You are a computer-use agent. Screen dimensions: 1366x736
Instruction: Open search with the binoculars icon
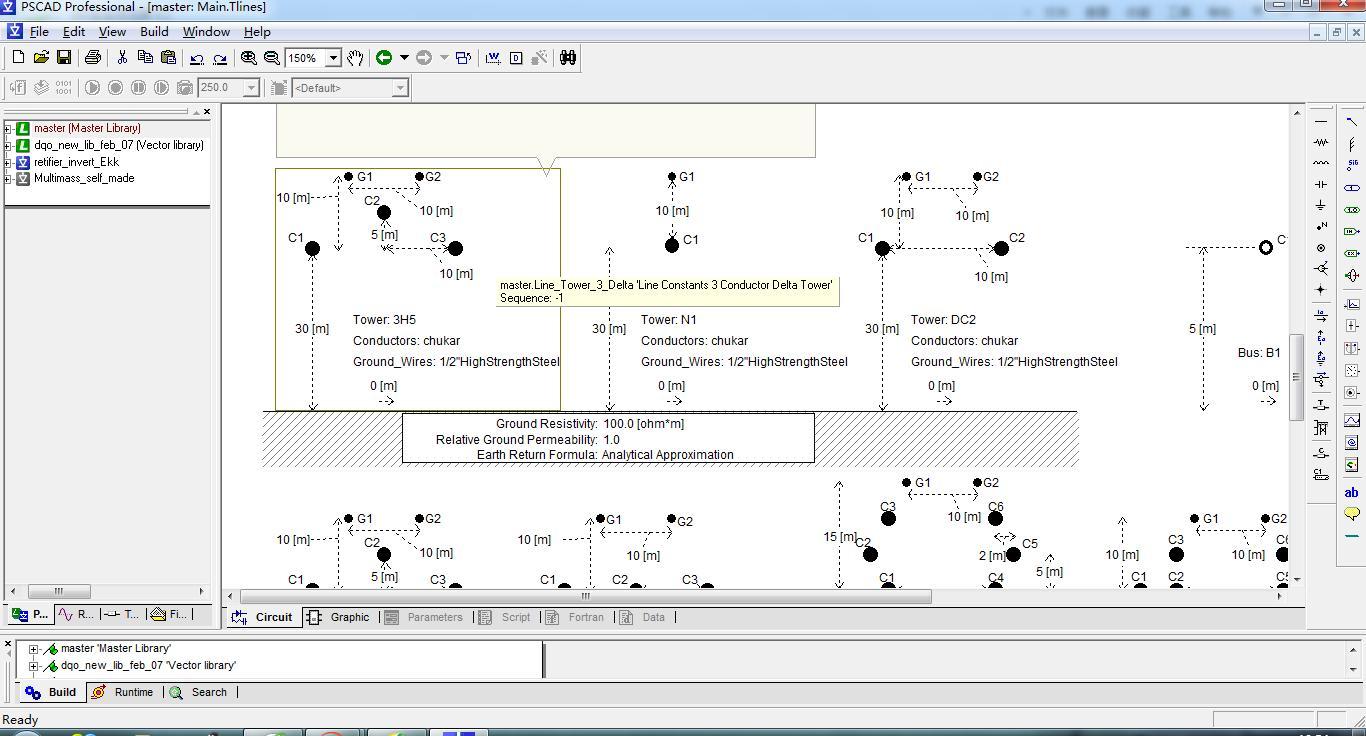pos(568,58)
